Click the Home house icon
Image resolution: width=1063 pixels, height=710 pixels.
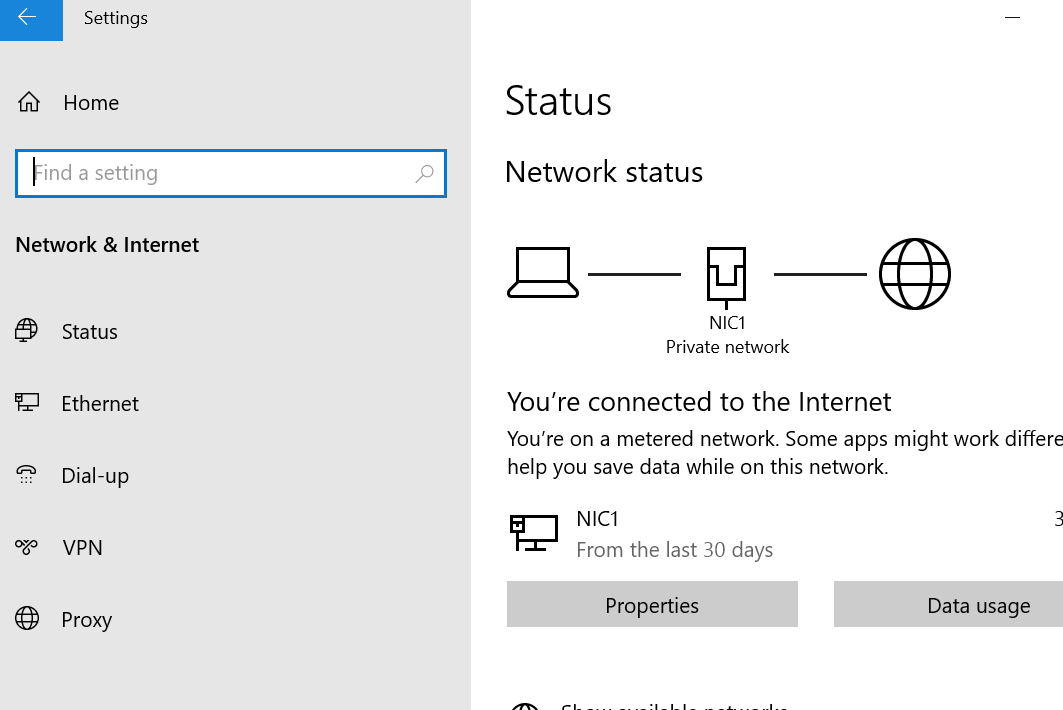pyautogui.click(x=28, y=102)
